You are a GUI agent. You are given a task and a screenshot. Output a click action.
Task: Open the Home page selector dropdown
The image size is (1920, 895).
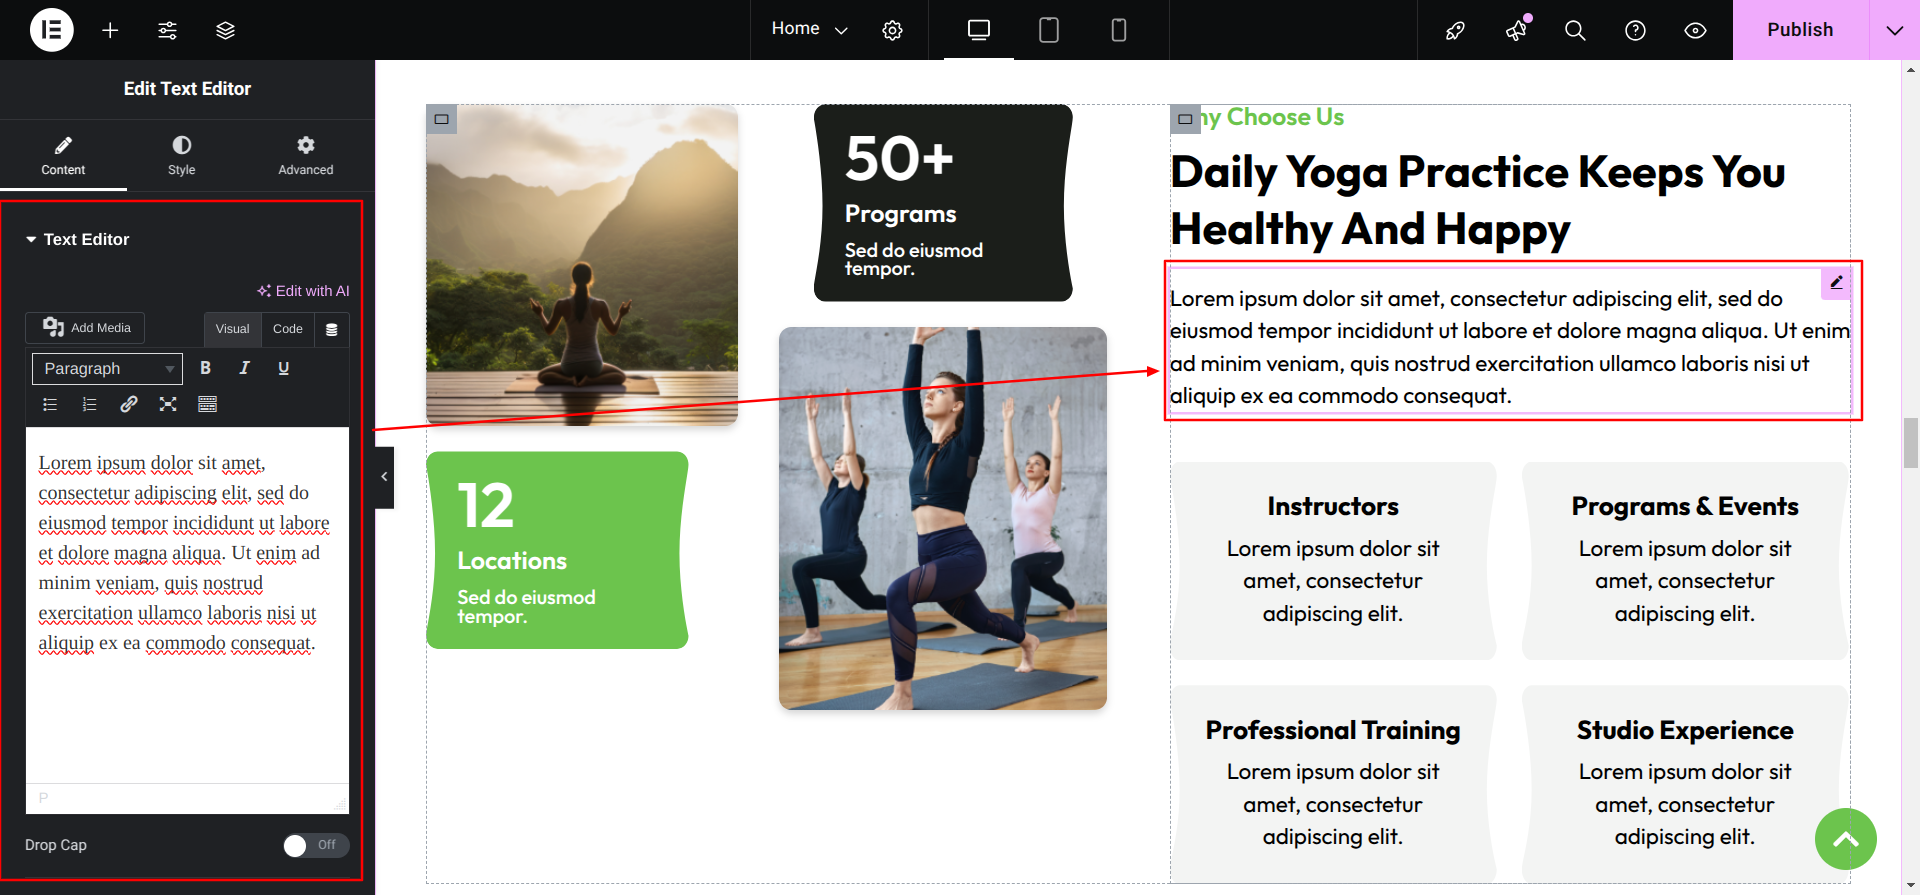(810, 29)
